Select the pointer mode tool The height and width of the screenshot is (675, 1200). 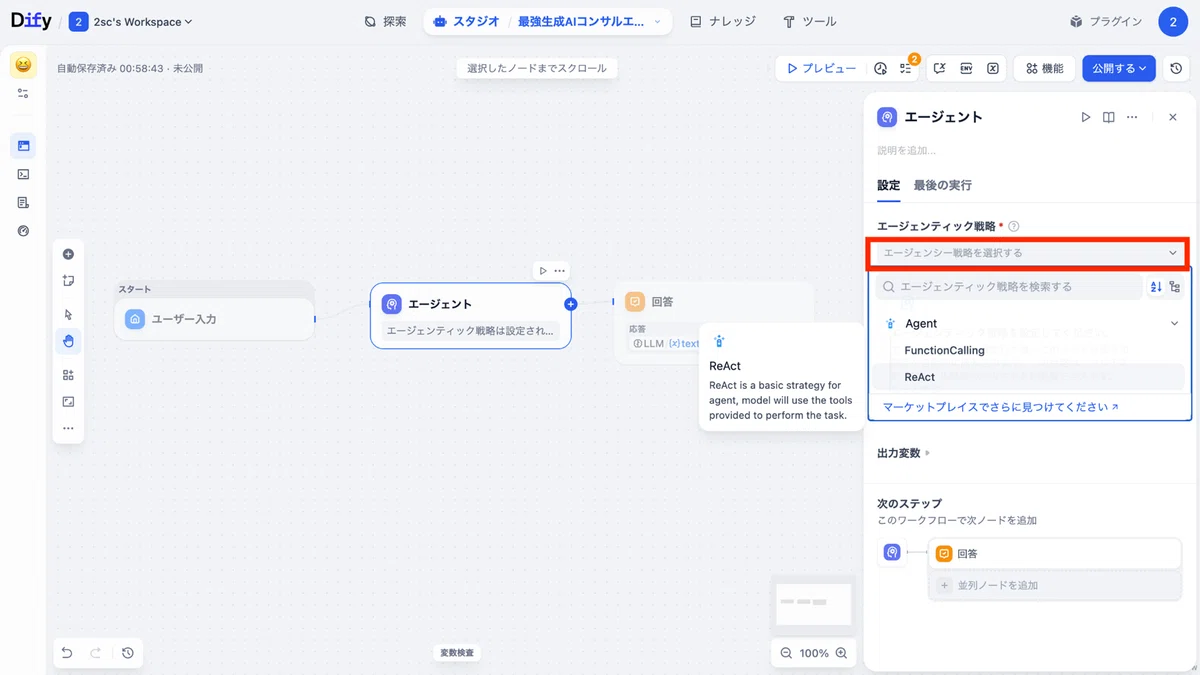coord(68,314)
